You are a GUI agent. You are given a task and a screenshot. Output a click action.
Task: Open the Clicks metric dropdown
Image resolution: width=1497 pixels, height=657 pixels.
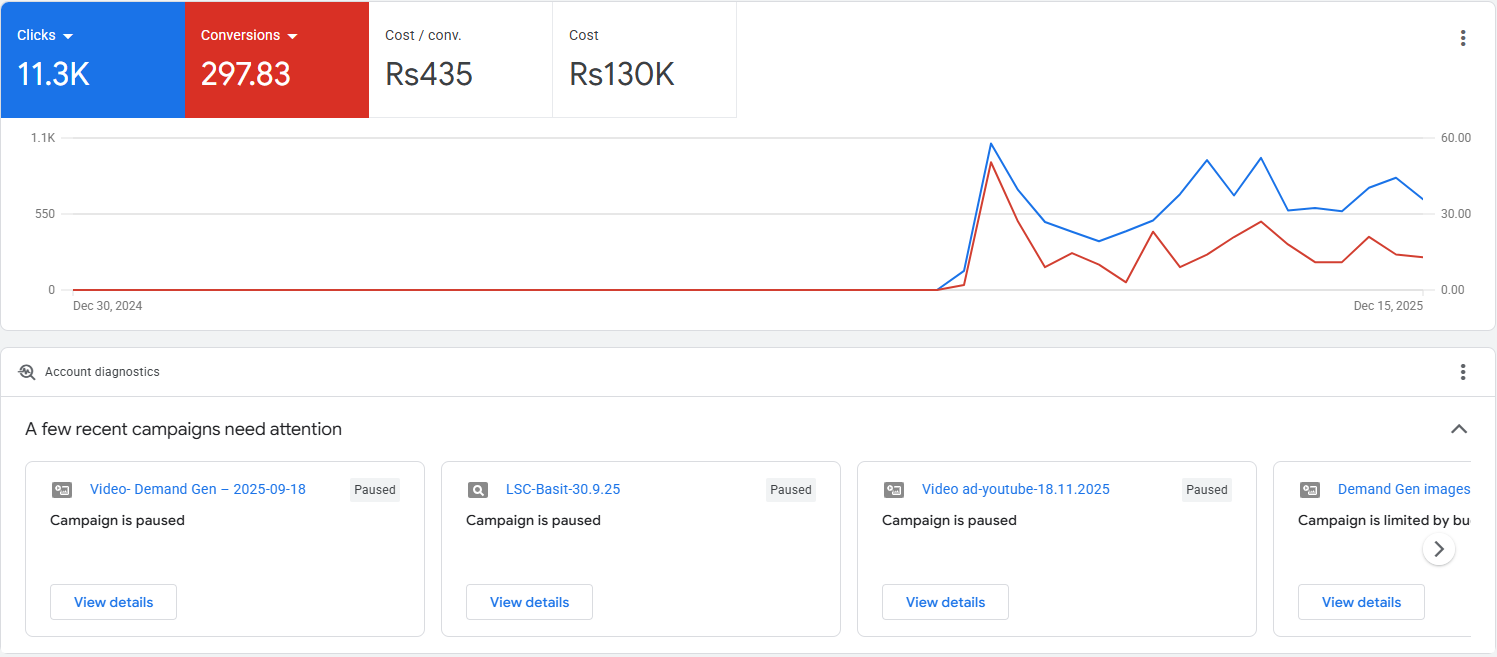[68, 36]
